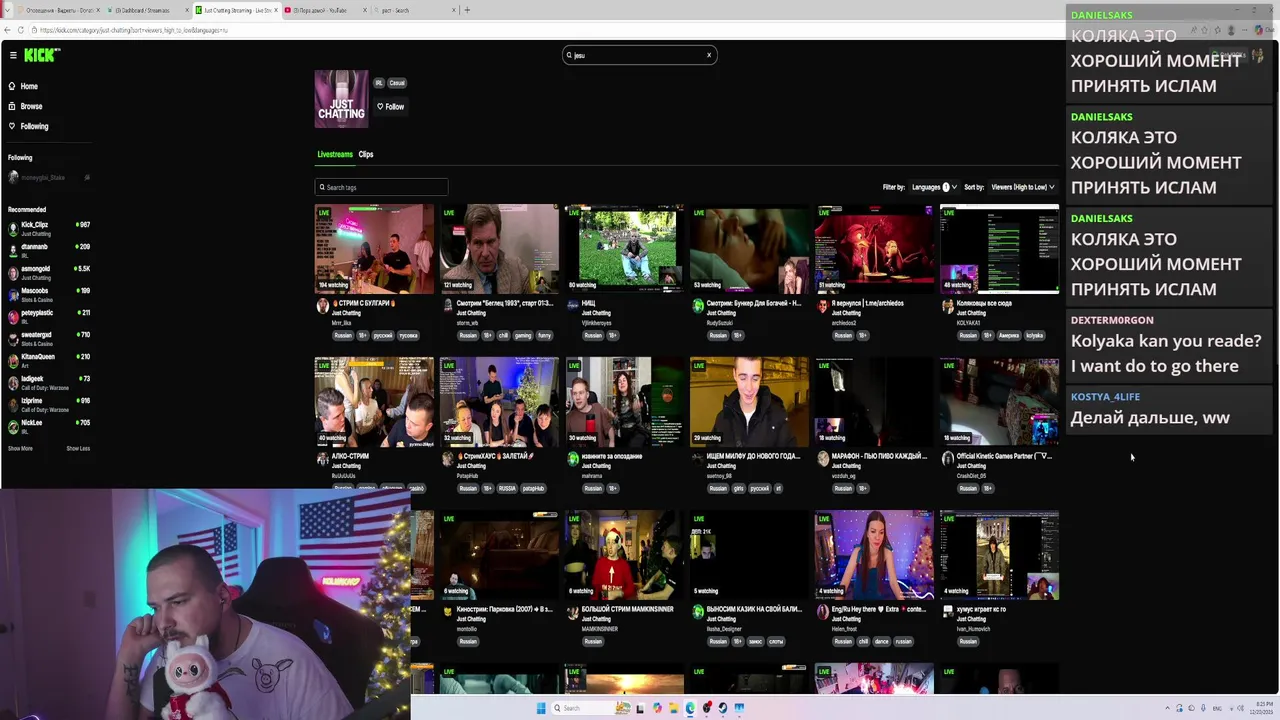
Task: Click Mascoobs channel avatar
Action: pyautogui.click(x=13, y=294)
